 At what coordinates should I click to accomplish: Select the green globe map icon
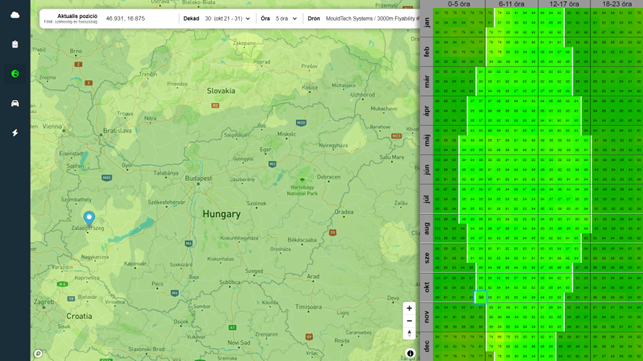pos(15,74)
